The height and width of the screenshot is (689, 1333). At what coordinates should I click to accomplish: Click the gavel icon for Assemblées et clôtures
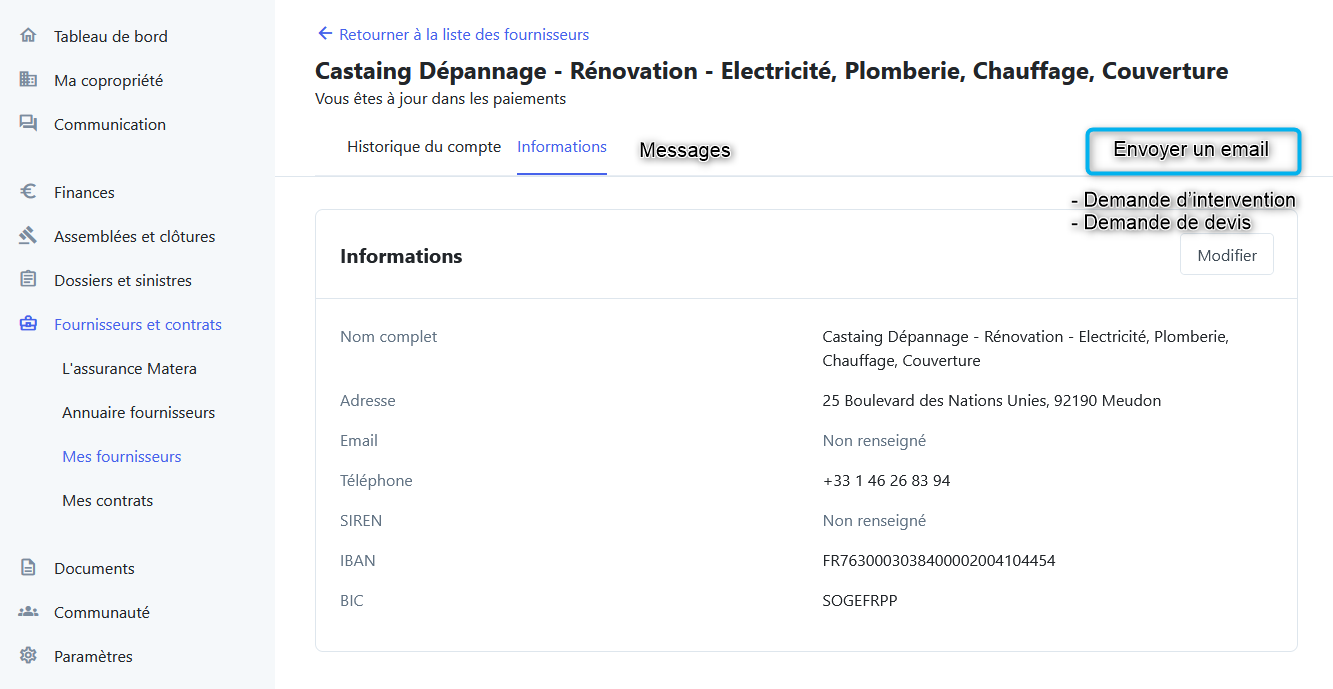click(x=28, y=236)
